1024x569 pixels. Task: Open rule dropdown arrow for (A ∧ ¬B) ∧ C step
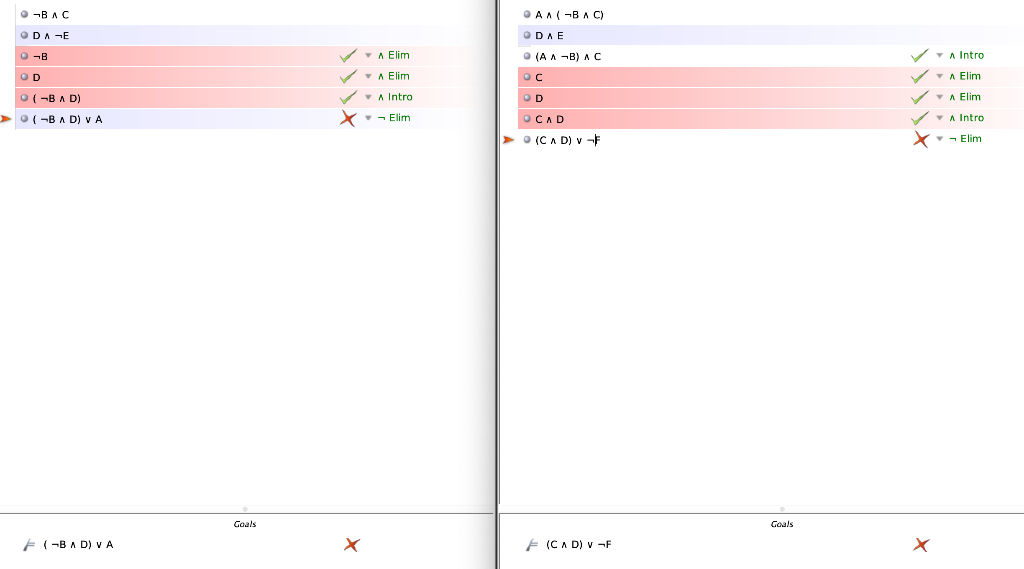coord(940,56)
